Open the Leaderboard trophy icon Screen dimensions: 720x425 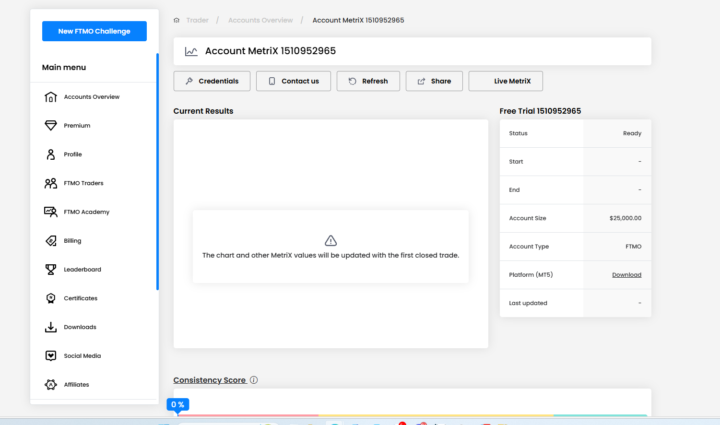tap(51, 269)
